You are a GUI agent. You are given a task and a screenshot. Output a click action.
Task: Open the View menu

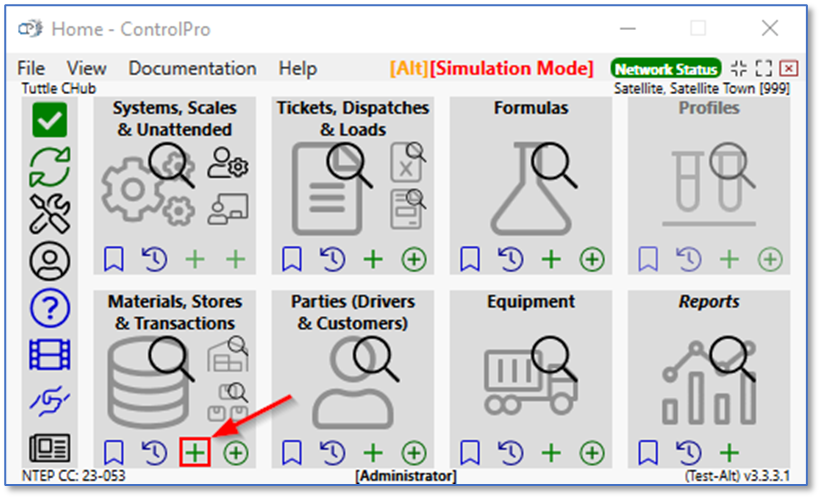click(86, 69)
